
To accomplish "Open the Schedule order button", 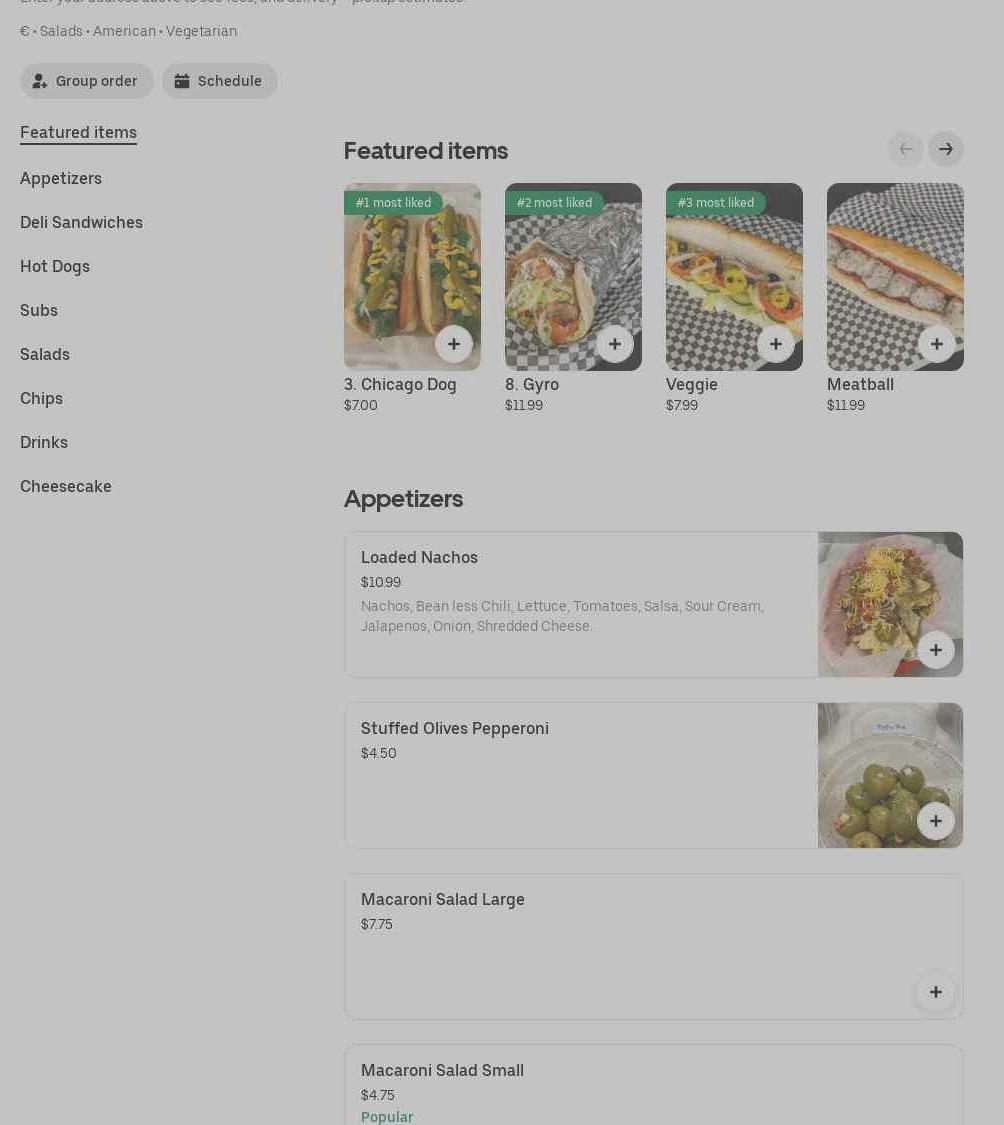I will click(220, 81).
